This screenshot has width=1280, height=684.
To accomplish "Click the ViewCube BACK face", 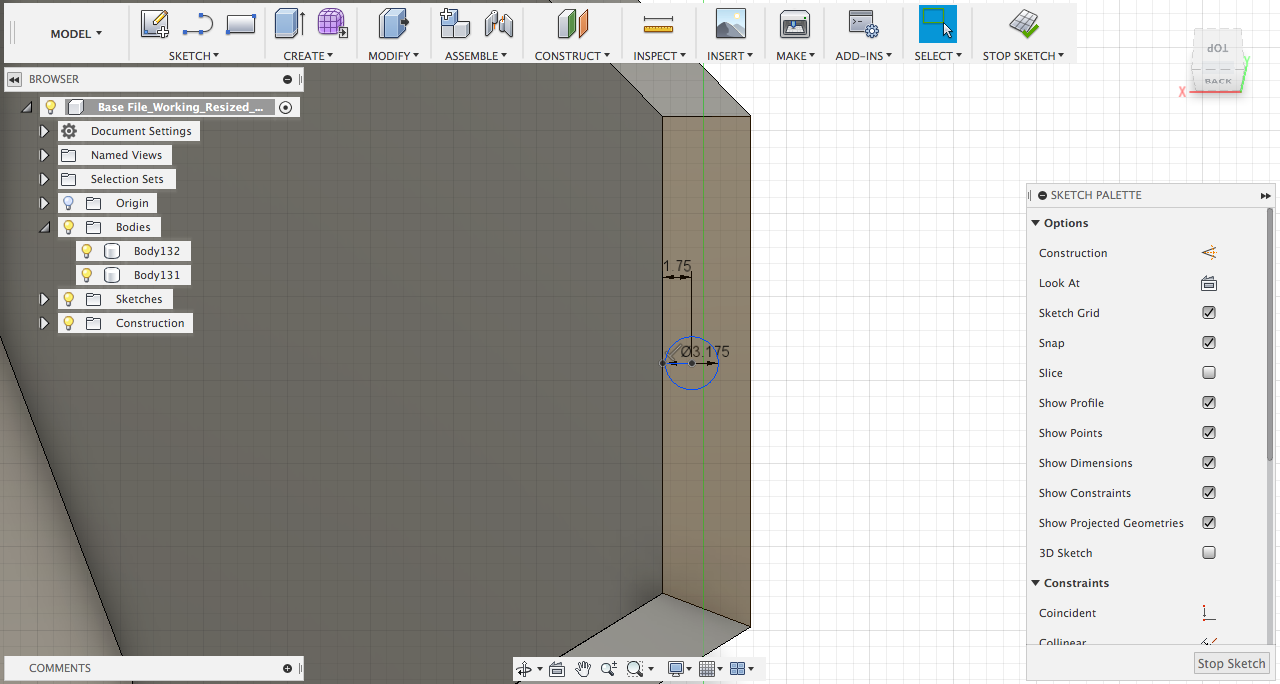I will coord(1218,81).
